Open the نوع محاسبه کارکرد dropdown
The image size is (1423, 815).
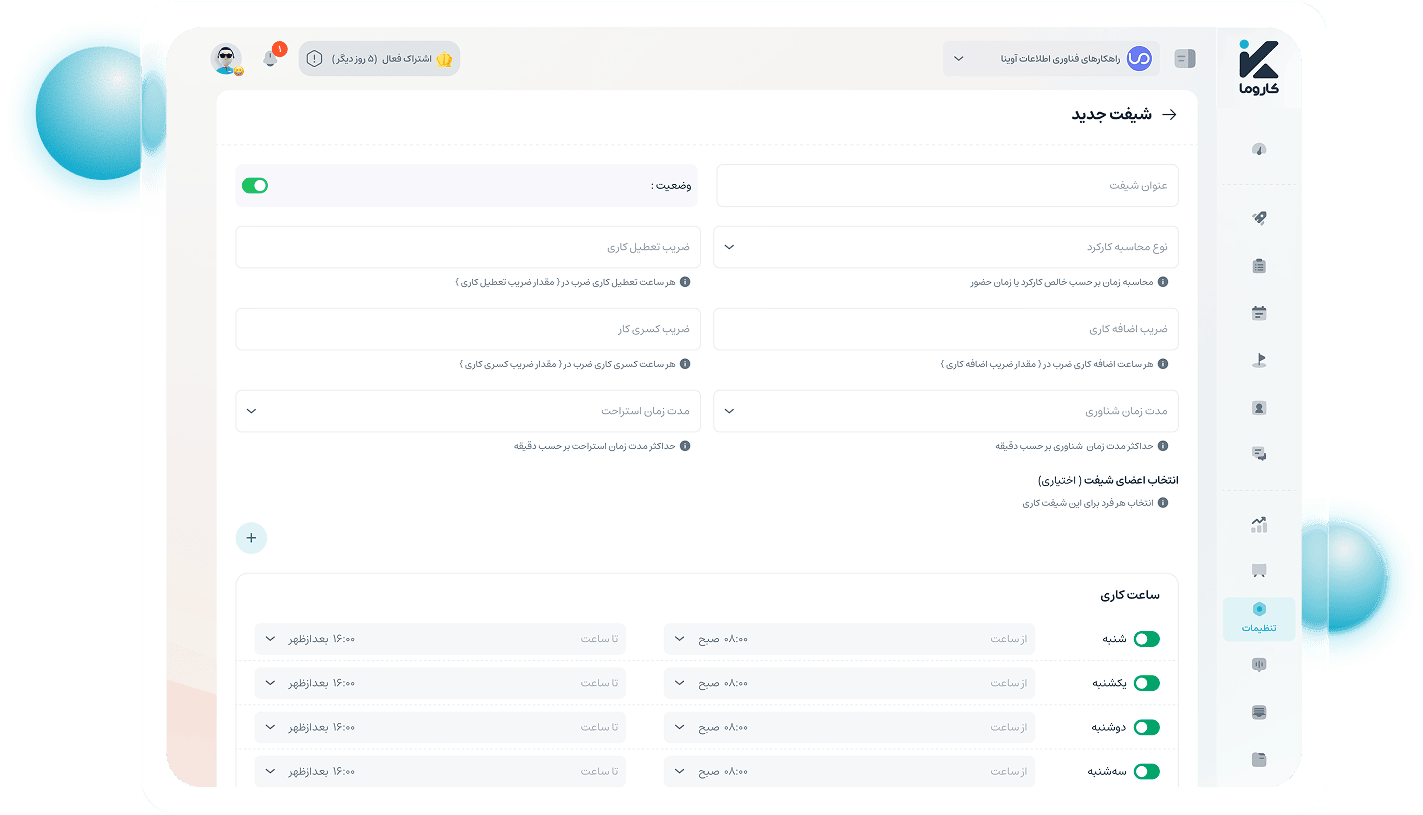click(946, 247)
